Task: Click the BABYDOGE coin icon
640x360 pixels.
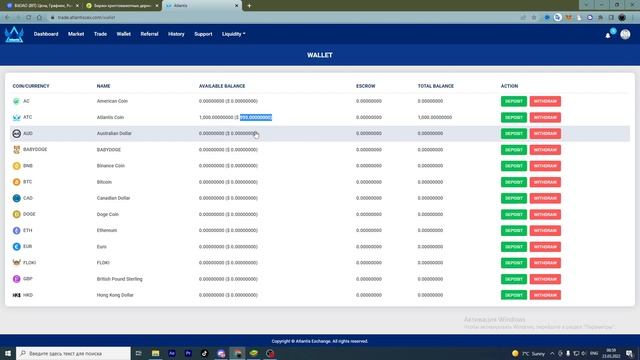Action: pos(16,150)
